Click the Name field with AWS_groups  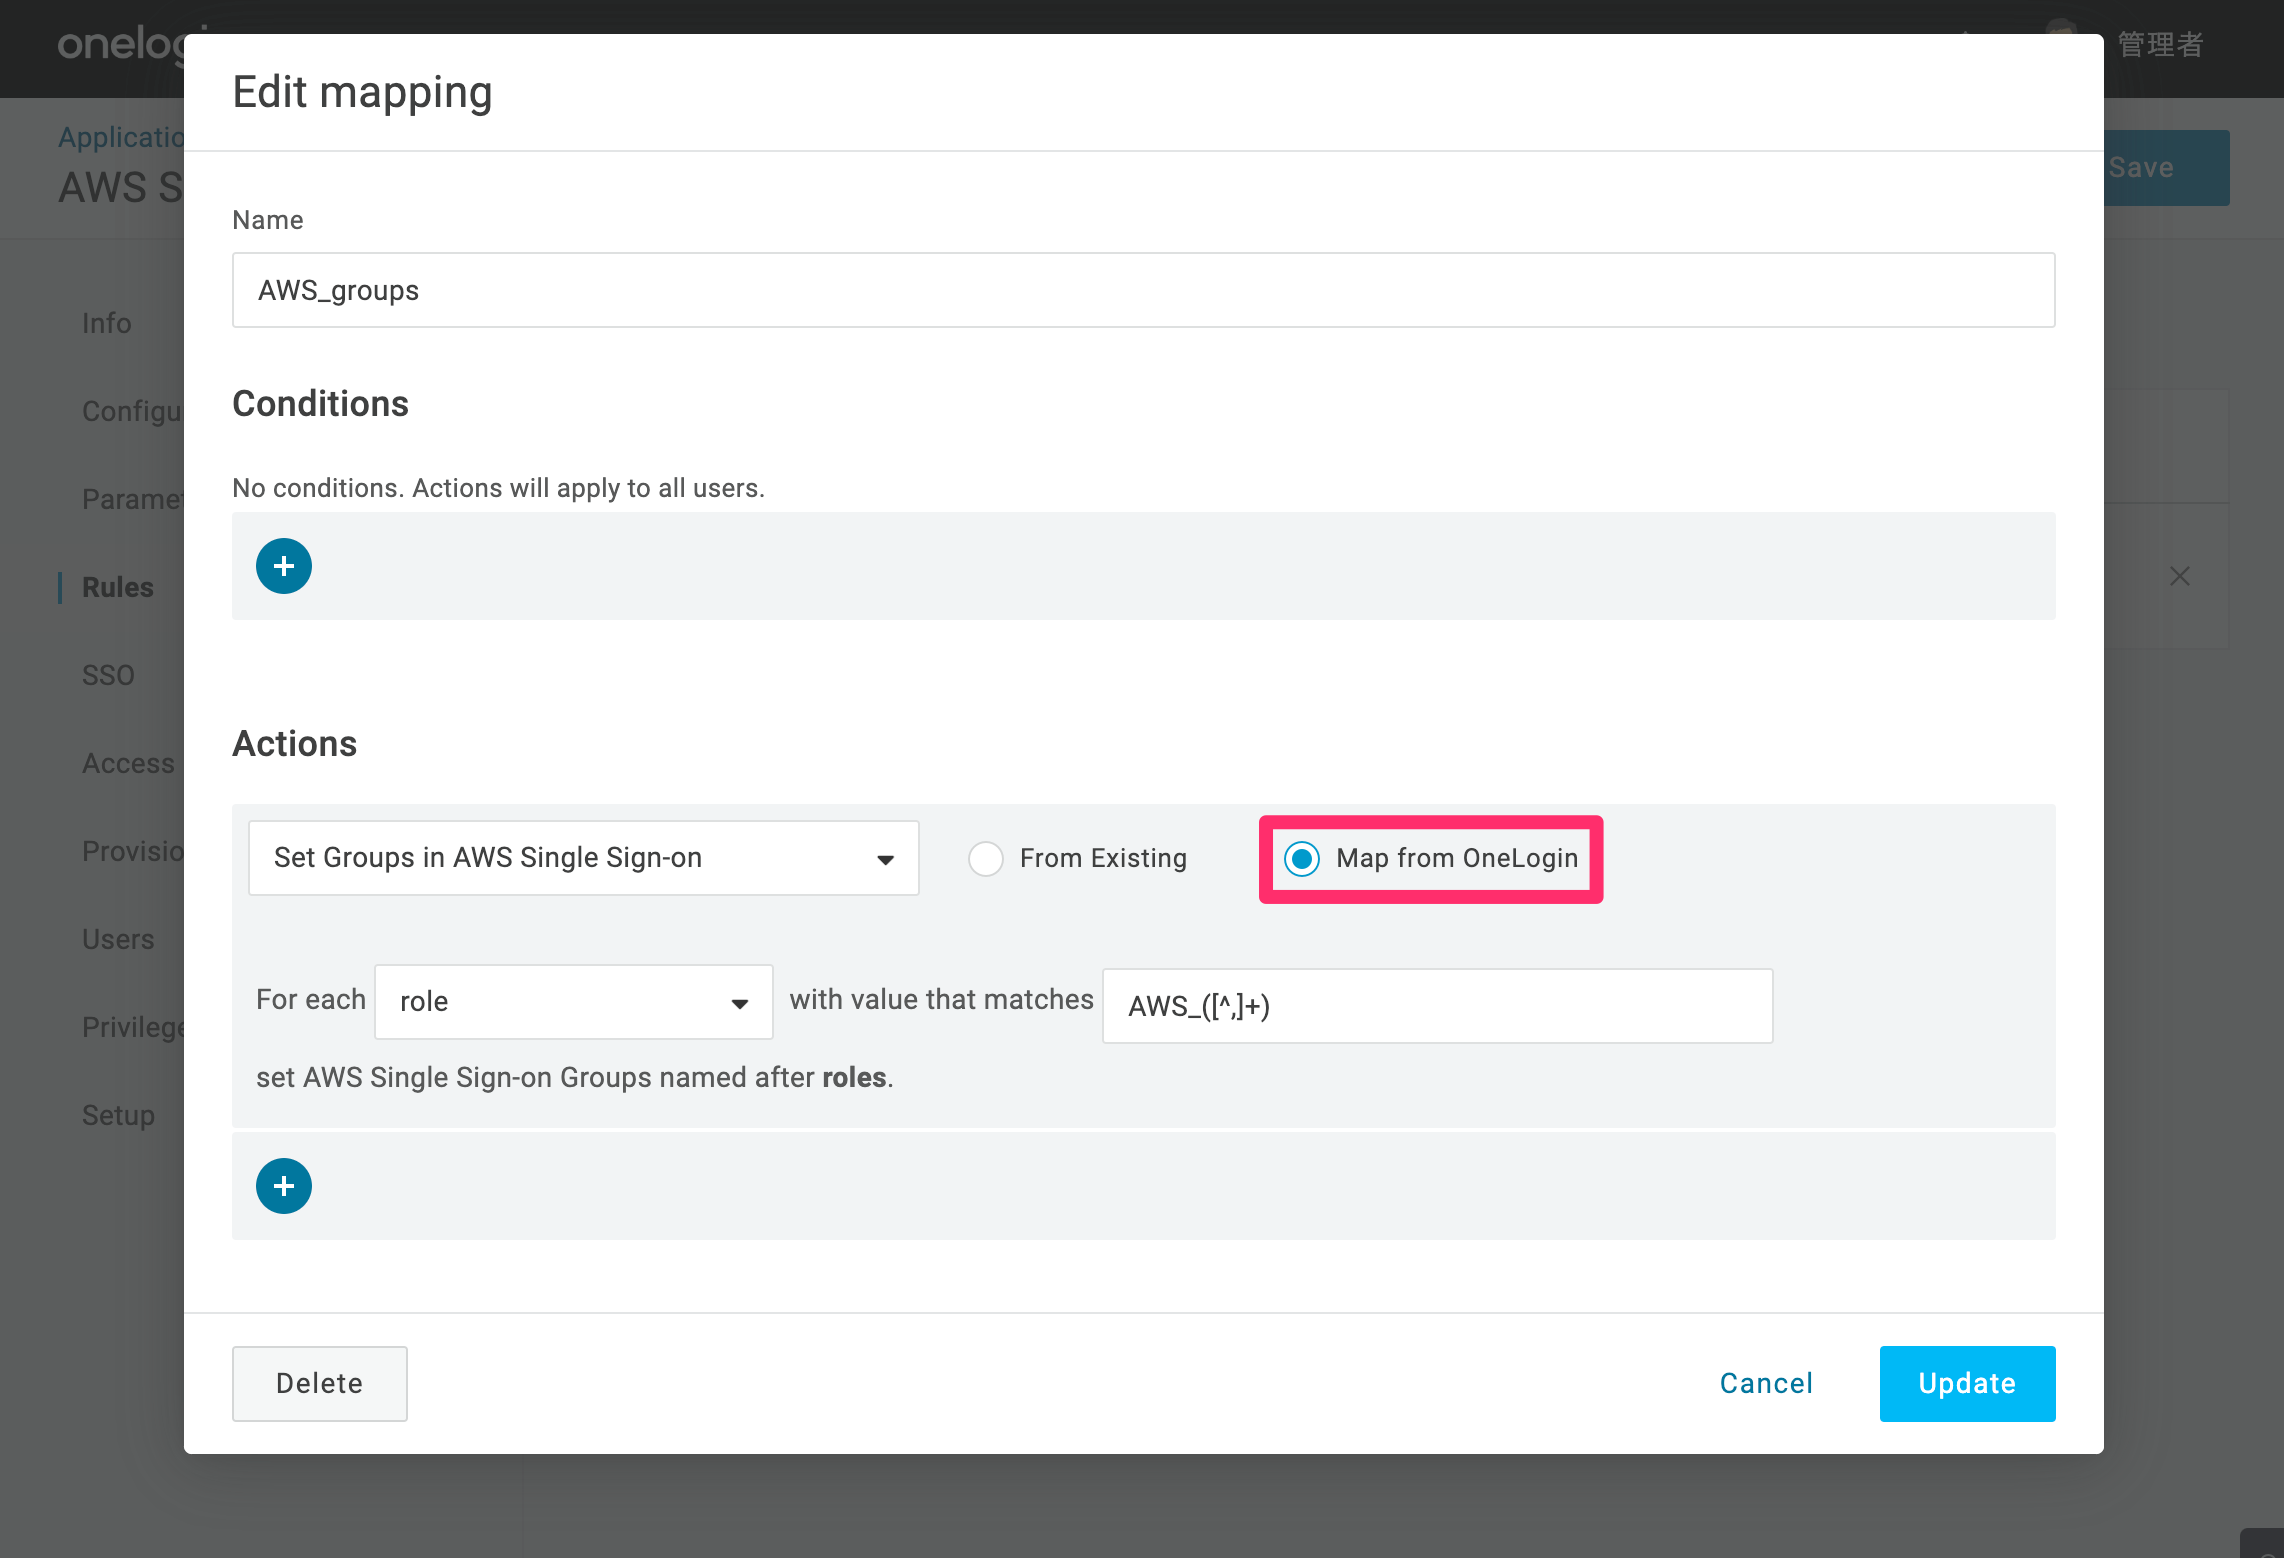(1144, 290)
